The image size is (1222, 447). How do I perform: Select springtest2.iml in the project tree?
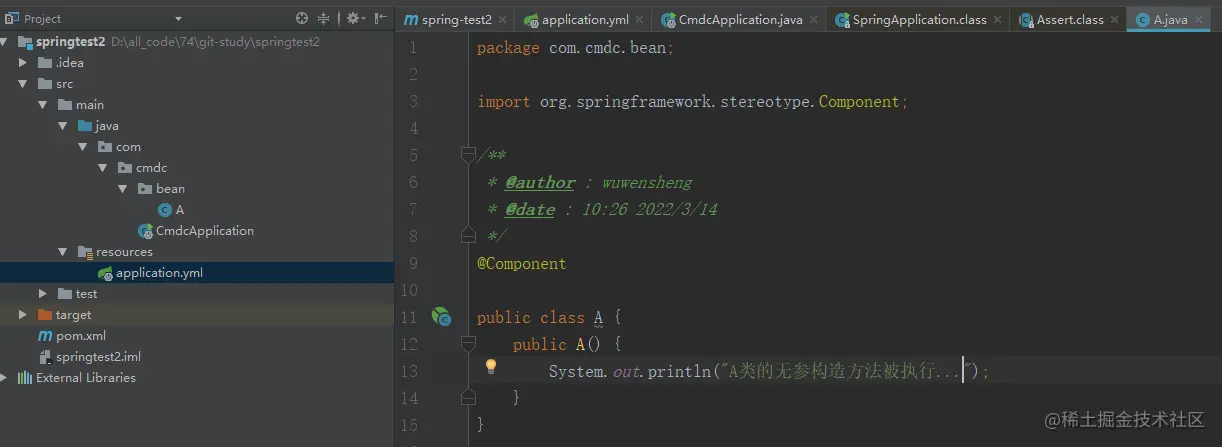pos(98,357)
